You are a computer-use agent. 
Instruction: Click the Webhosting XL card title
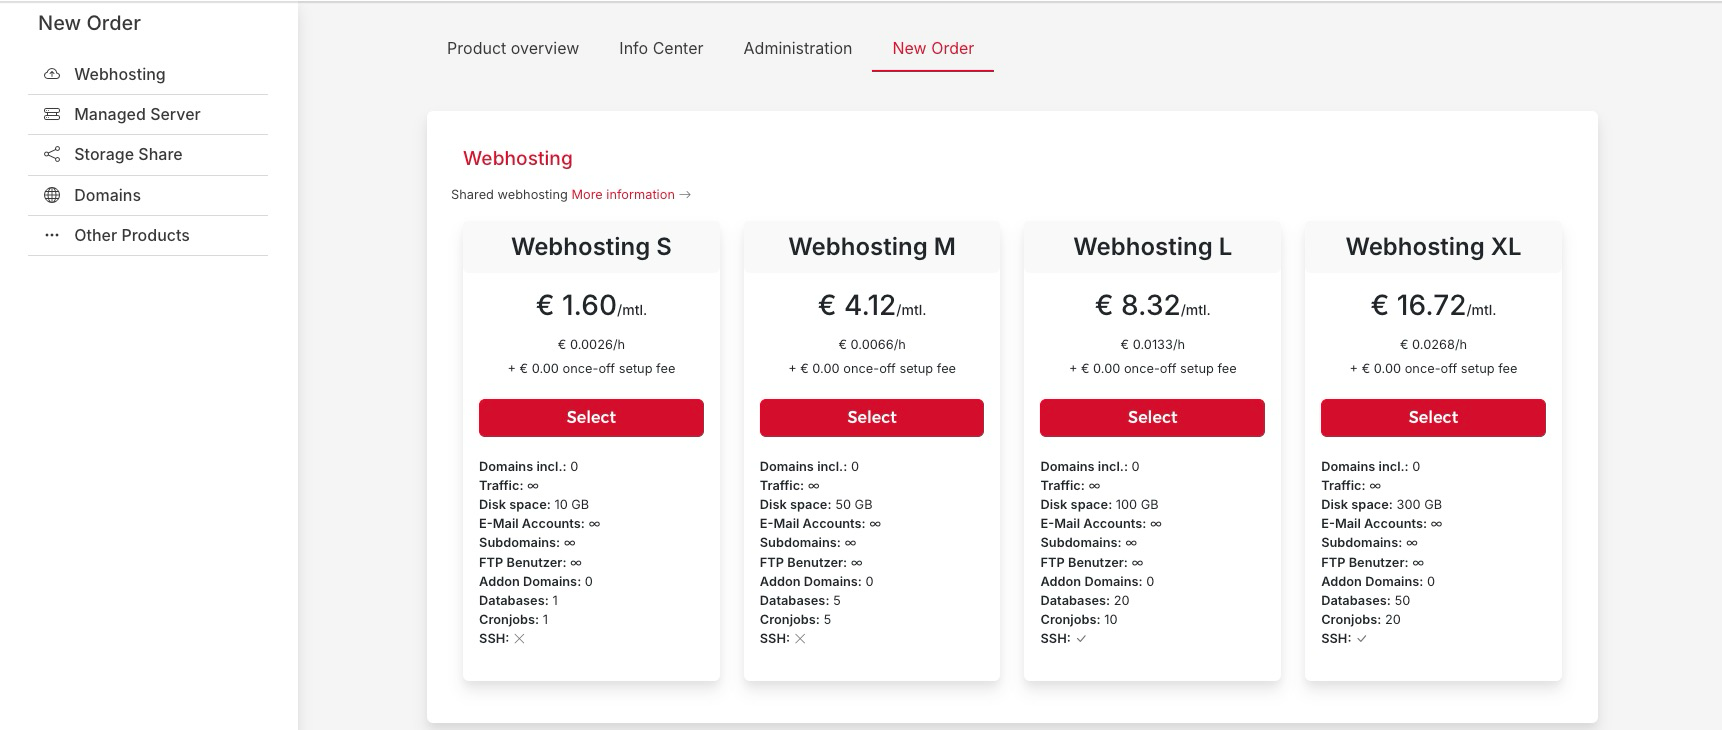tap(1432, 247)
